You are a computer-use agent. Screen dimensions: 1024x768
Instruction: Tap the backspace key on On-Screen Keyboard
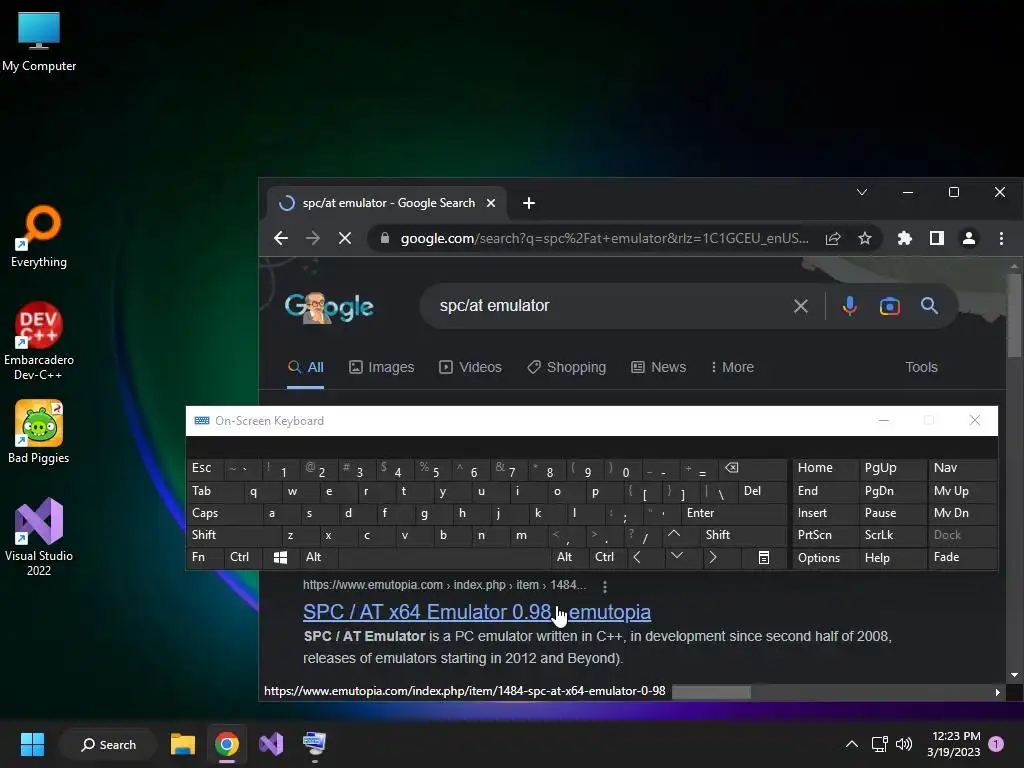(752, 468)
